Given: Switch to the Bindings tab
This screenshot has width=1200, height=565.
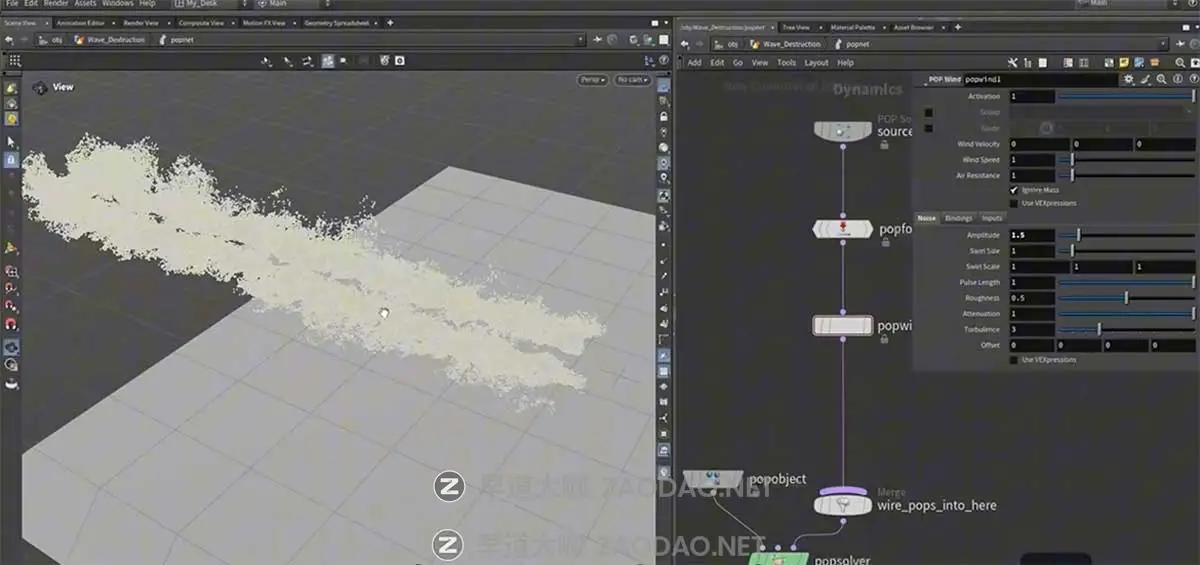Looking at the screenshot, I should [x=958, y=218].
